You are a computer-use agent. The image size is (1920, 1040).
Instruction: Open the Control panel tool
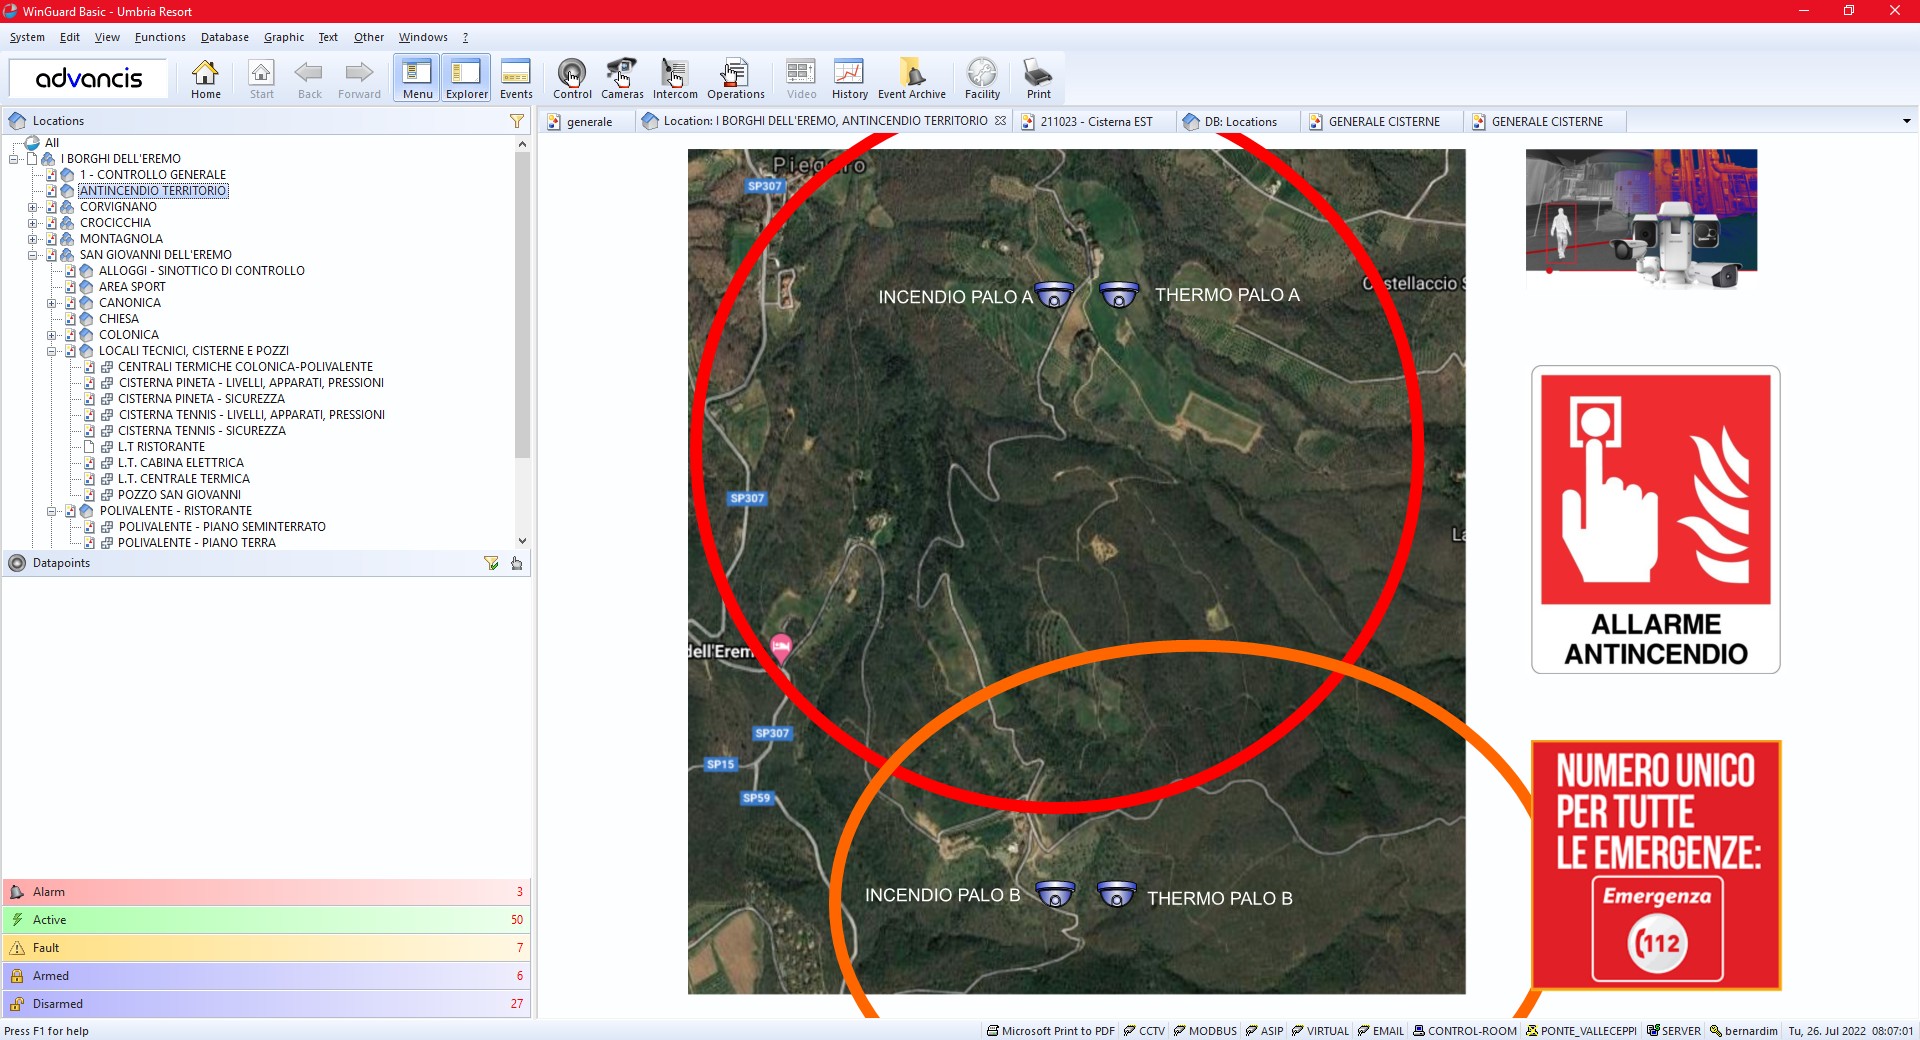pos(572,79)
